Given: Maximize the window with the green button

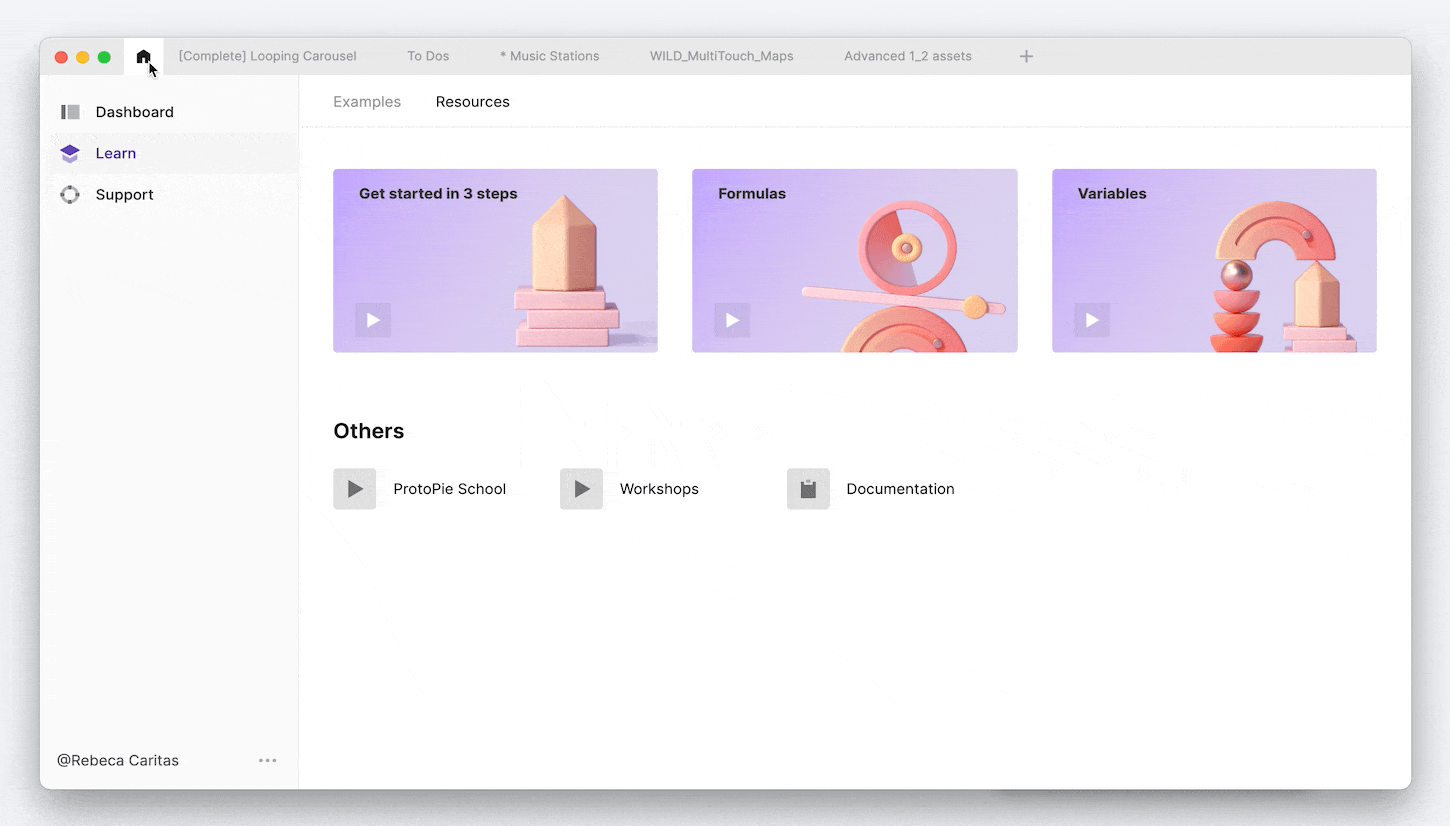Looking at the screenshot, I should click(104, 57).
